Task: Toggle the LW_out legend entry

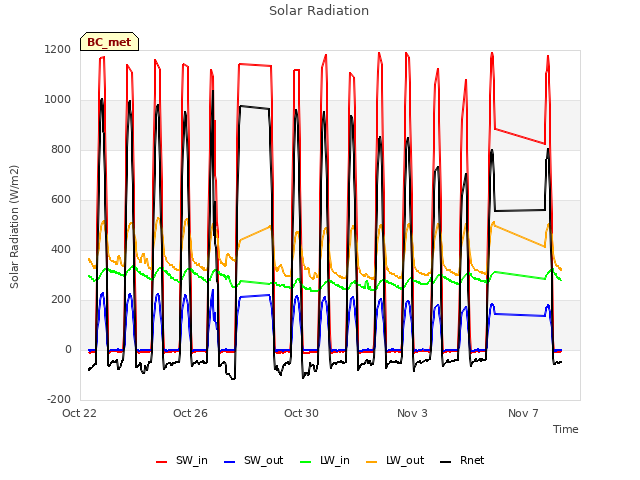Action: 395,461
